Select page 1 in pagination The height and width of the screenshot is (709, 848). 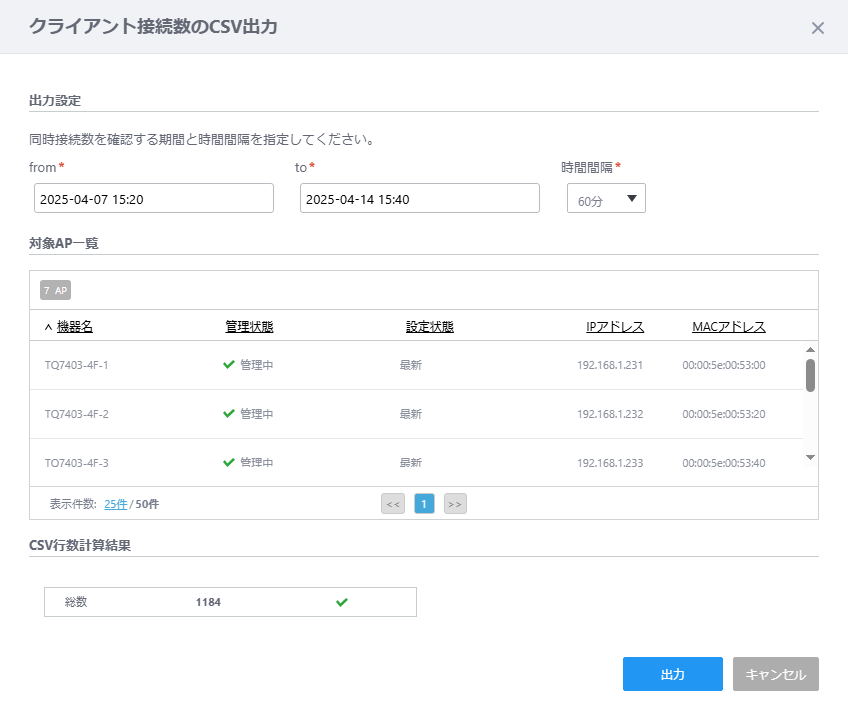coord(424,504)
